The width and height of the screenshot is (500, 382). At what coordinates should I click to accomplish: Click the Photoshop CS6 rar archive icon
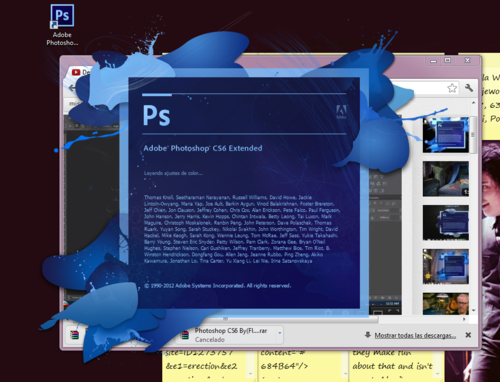point(184,335)
